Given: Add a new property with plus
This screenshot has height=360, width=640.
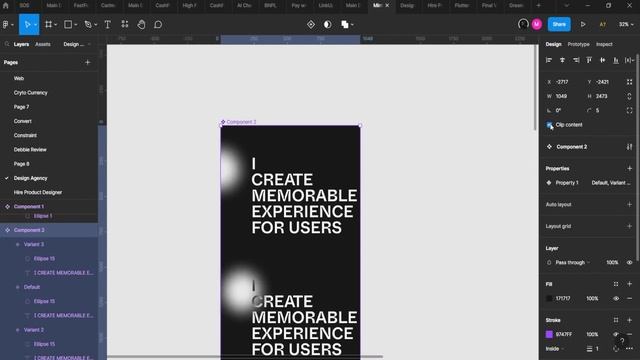Looking at the screenshot, I should pyautogui.click(x=629, y=169).
